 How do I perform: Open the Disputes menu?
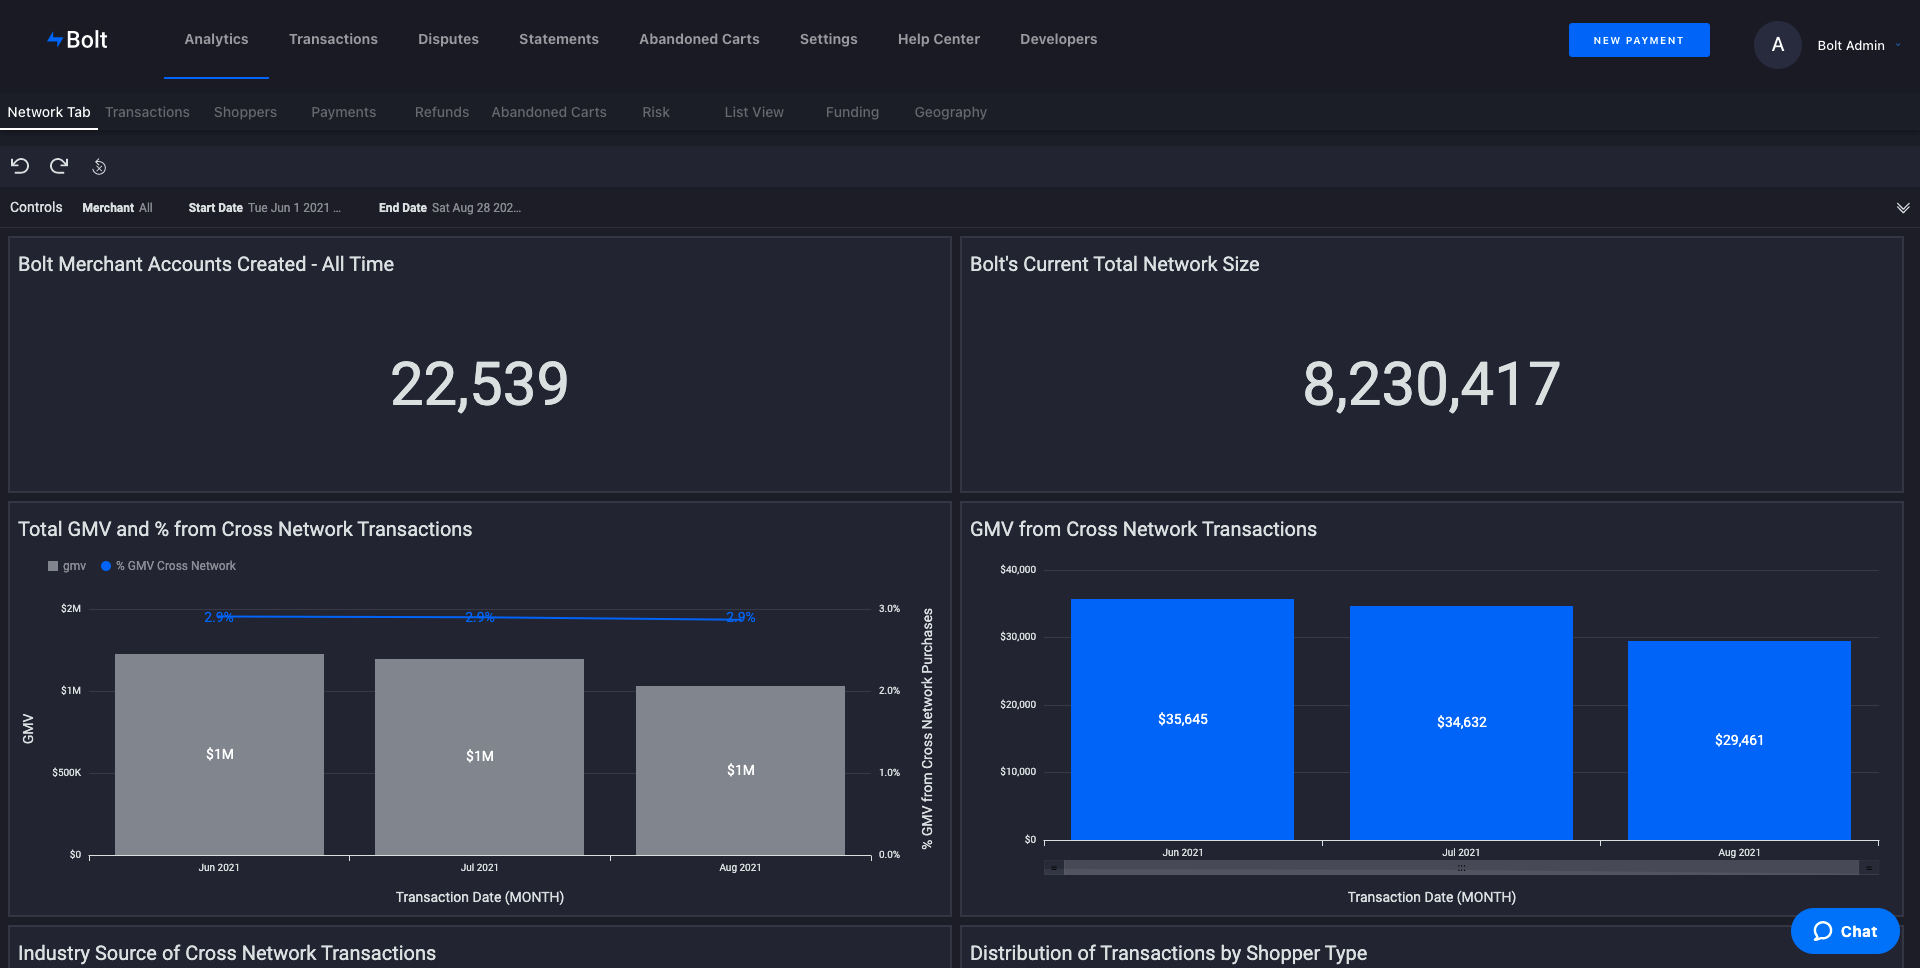pos(448,39)
